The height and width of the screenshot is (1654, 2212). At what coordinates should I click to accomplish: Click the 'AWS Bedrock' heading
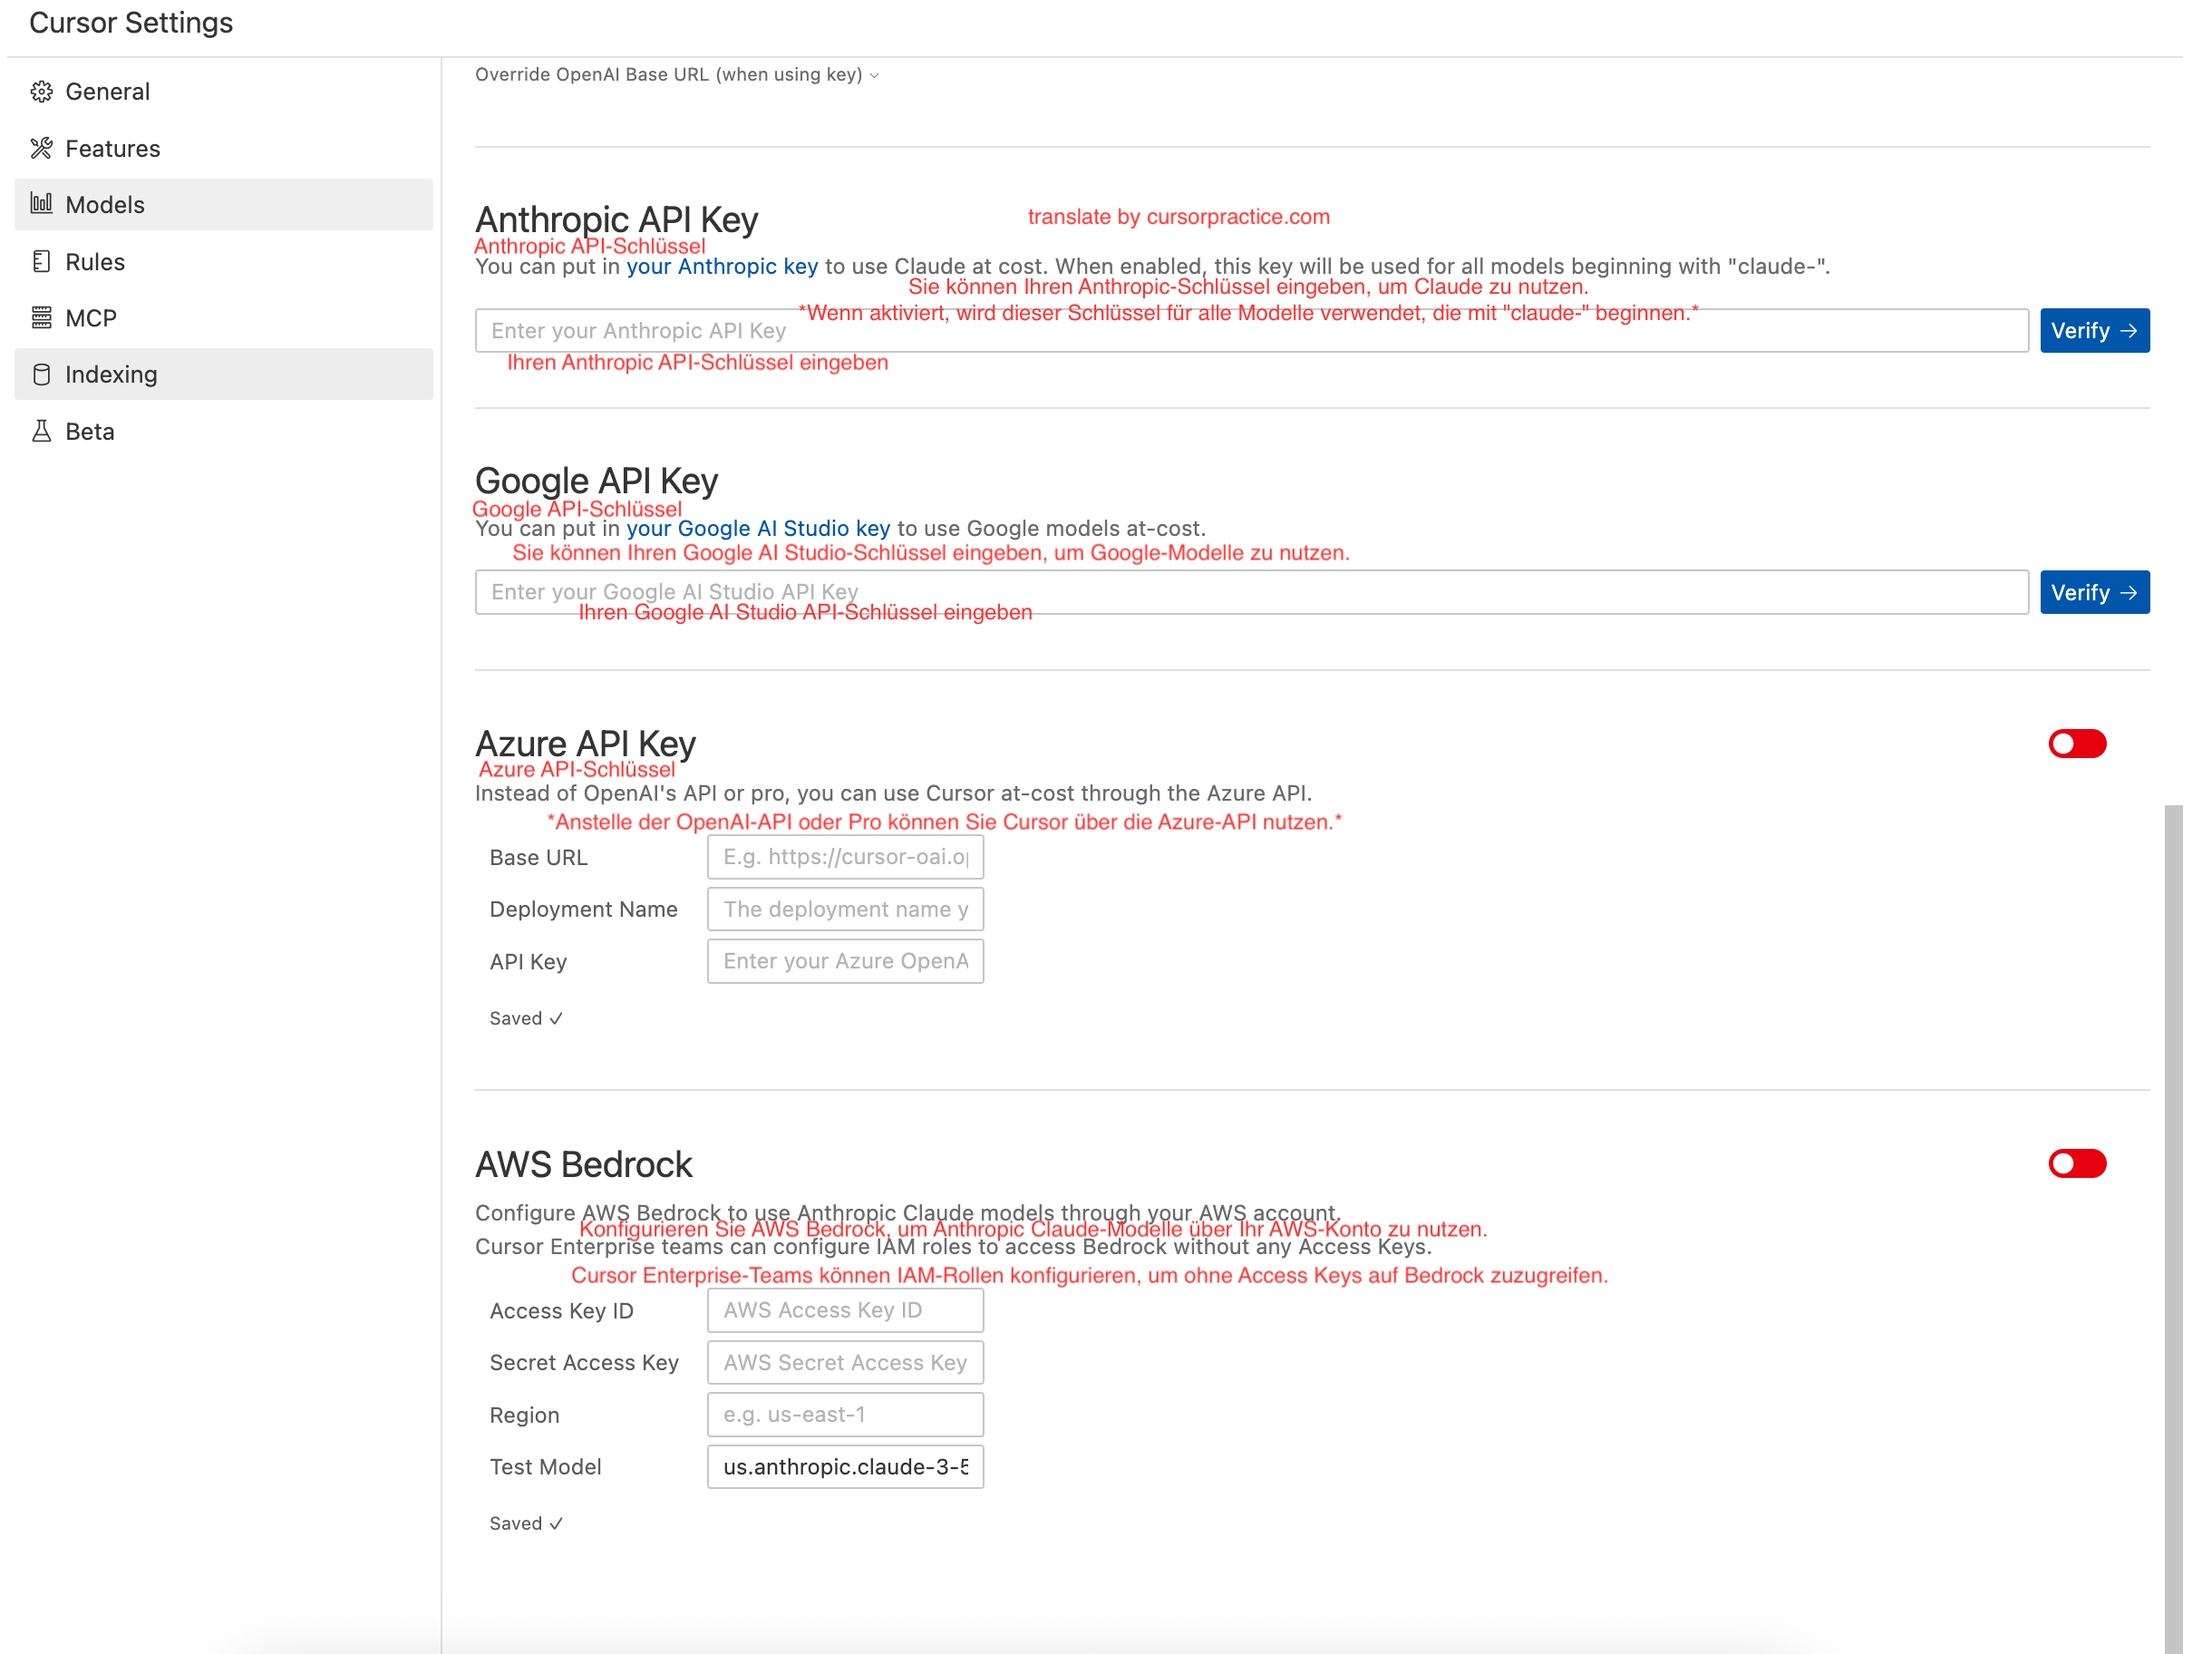[x=584, y=1164]
